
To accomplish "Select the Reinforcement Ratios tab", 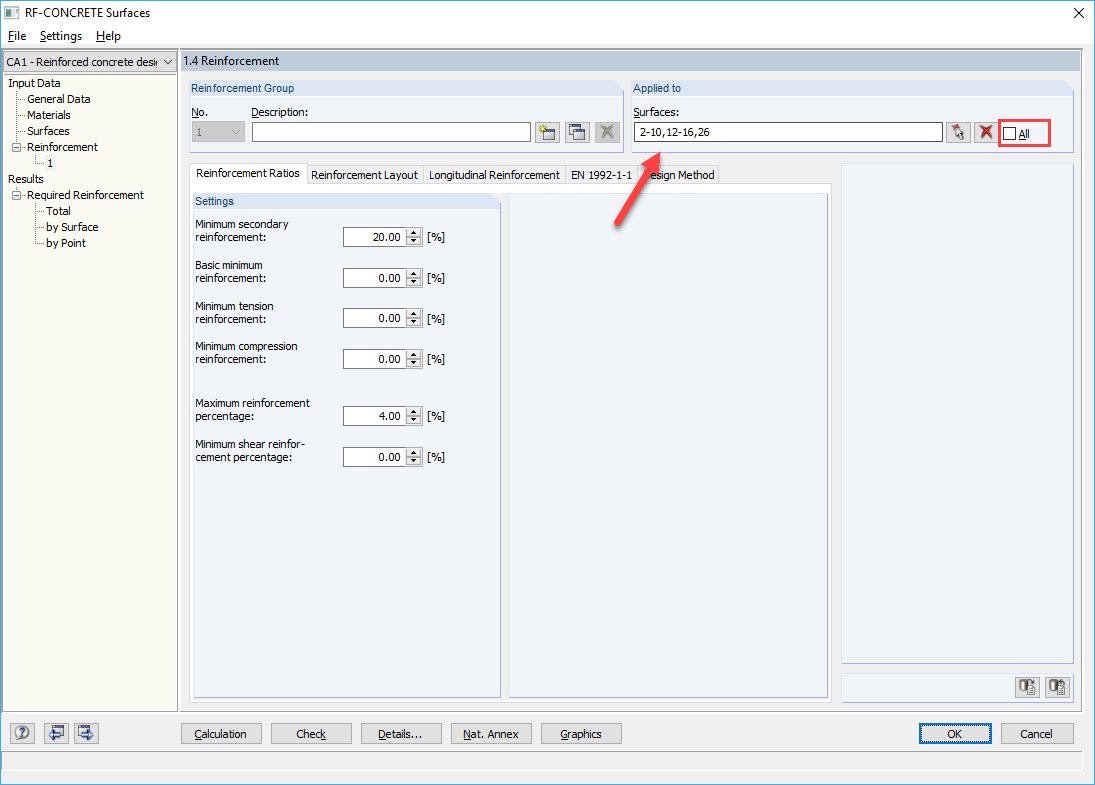I will (x=248, y=173).
